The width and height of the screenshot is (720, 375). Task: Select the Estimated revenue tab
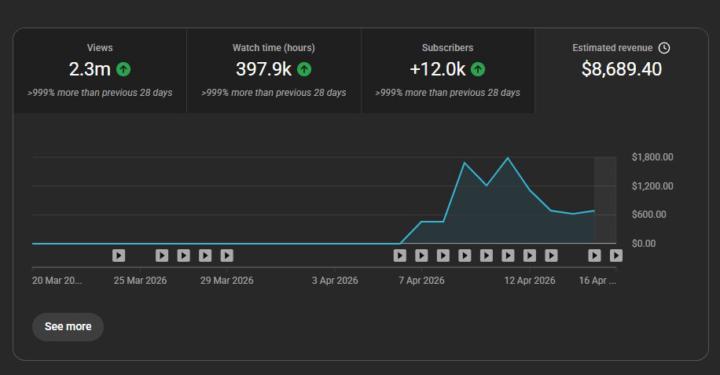point(621,71)
